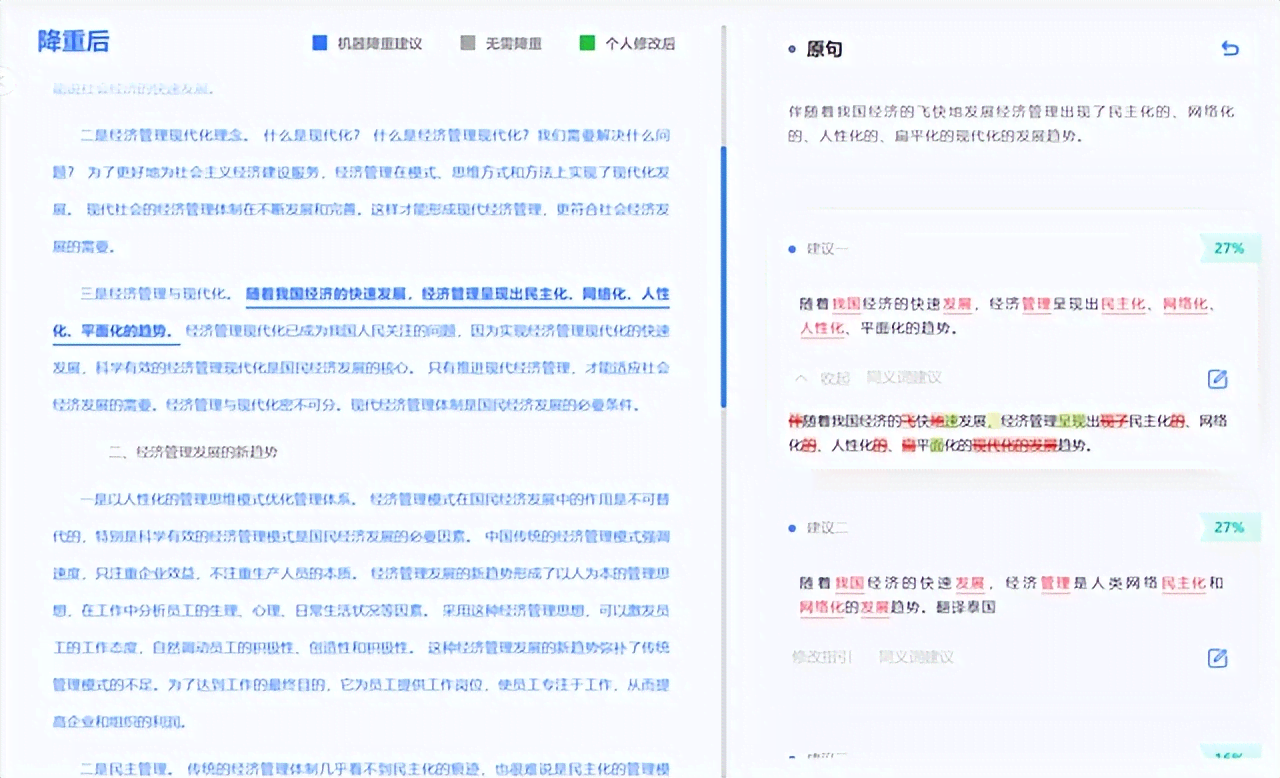Click the blue 机器降重建议 legend swatch

[x=320, y=43]
